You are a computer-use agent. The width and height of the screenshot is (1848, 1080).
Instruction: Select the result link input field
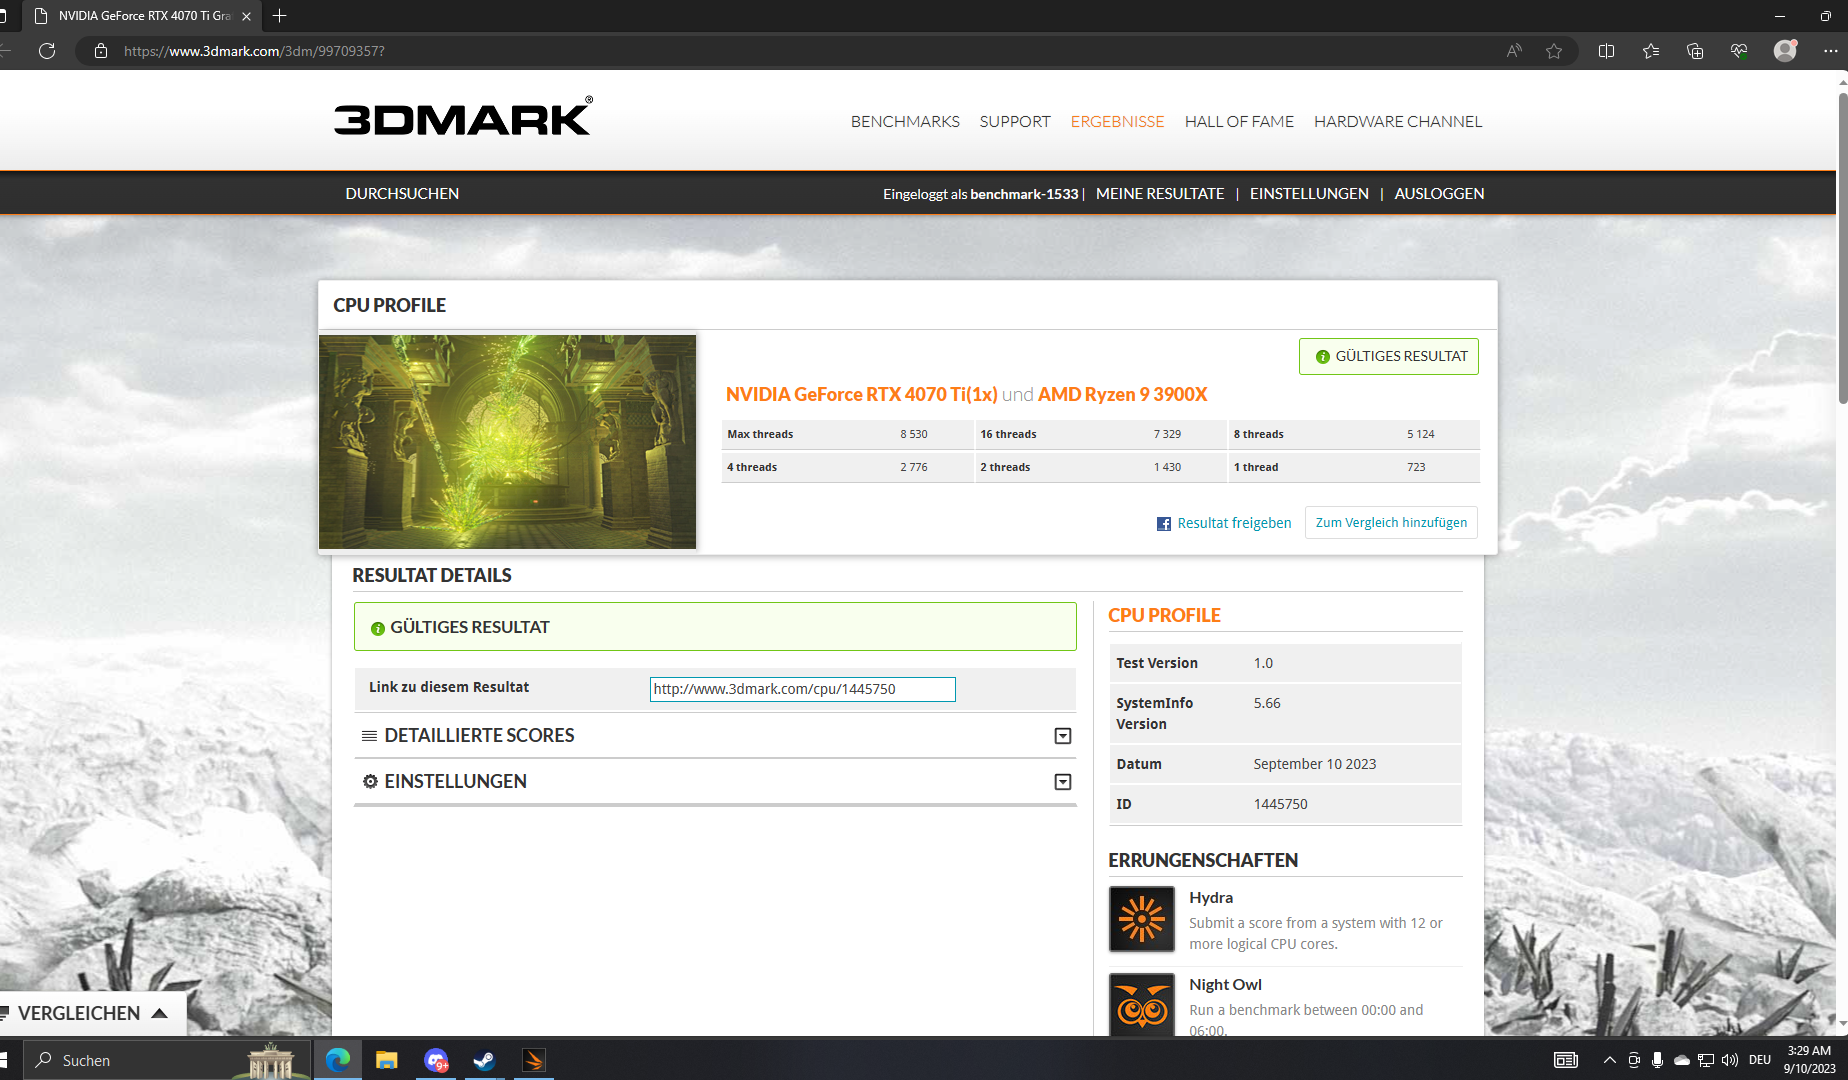(x=803, y=689)
